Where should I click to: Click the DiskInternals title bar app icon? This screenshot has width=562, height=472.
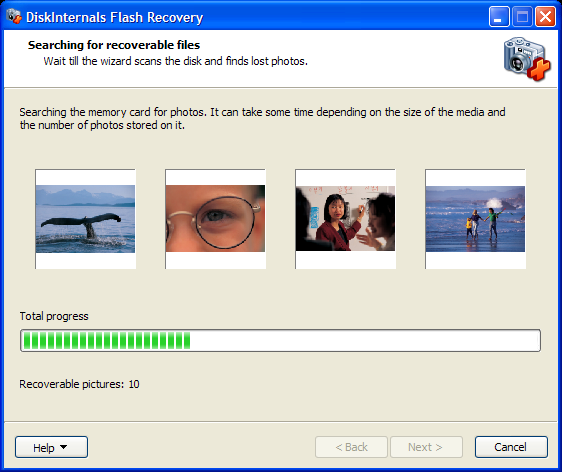[14, 16]
